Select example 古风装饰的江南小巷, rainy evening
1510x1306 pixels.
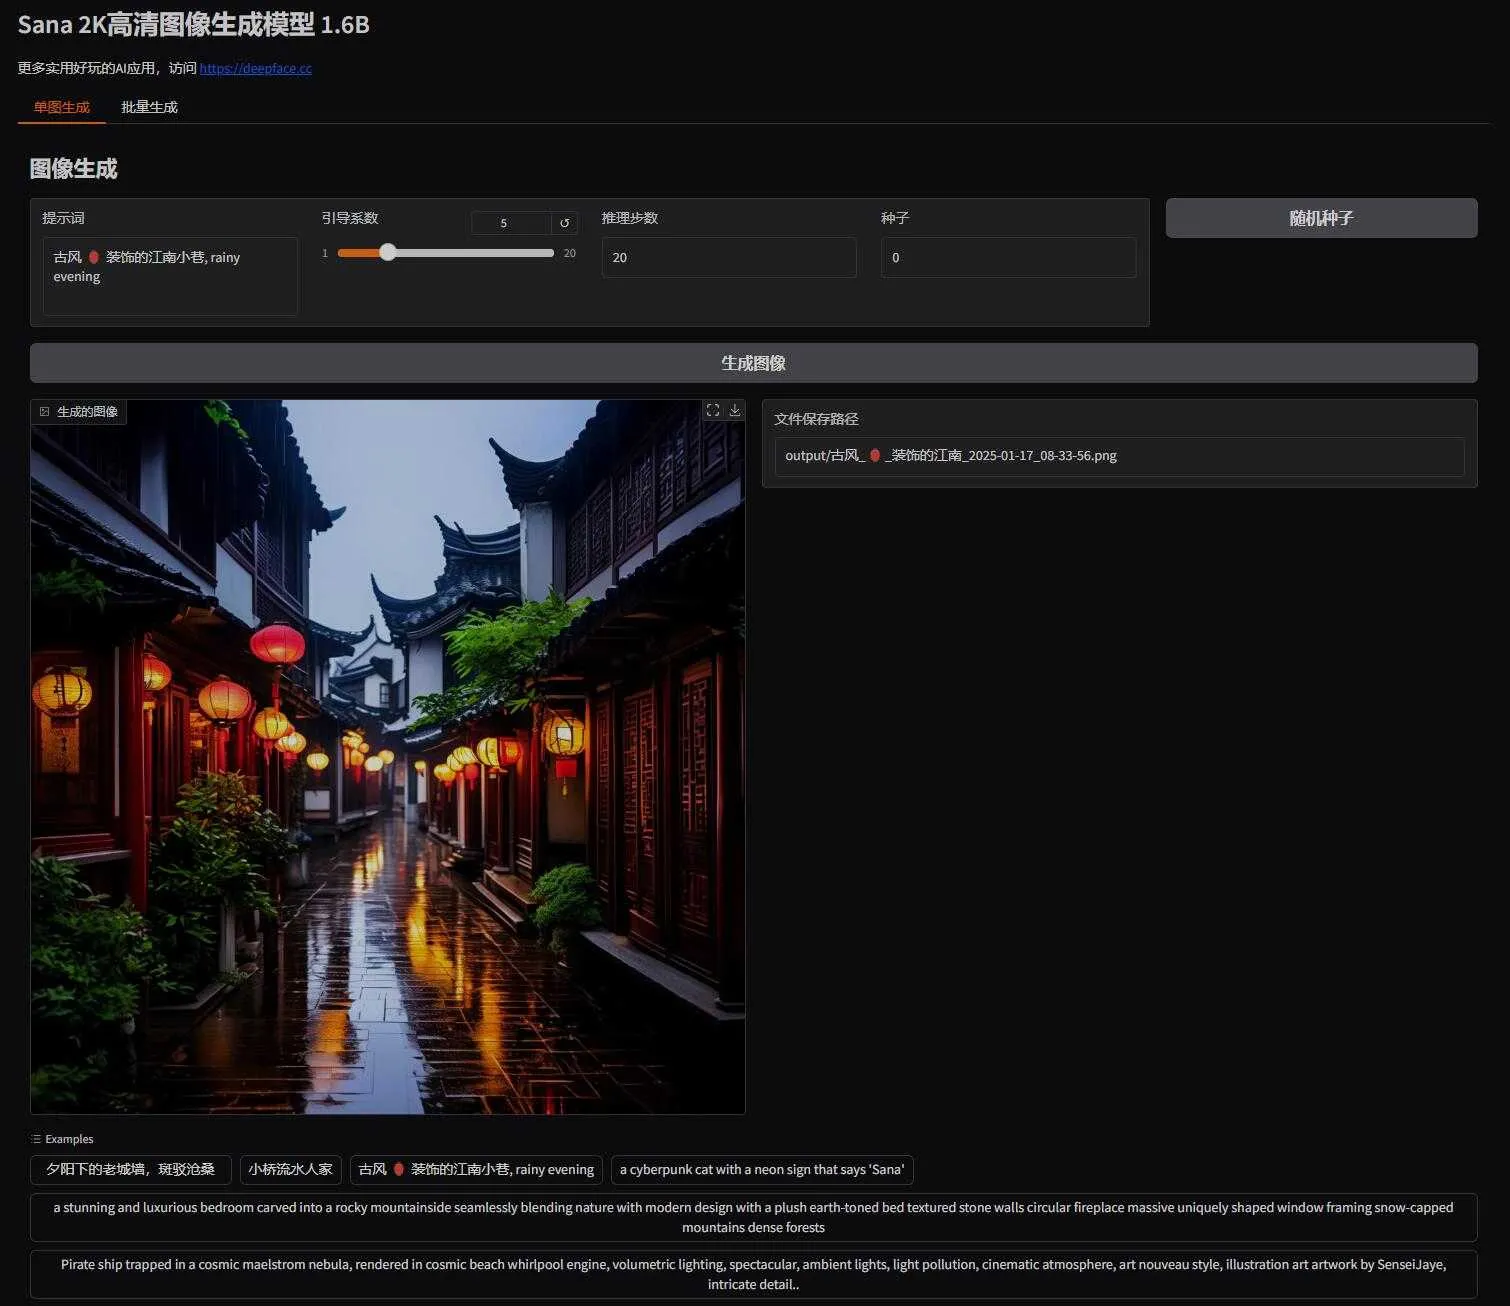pos(476,1169)
